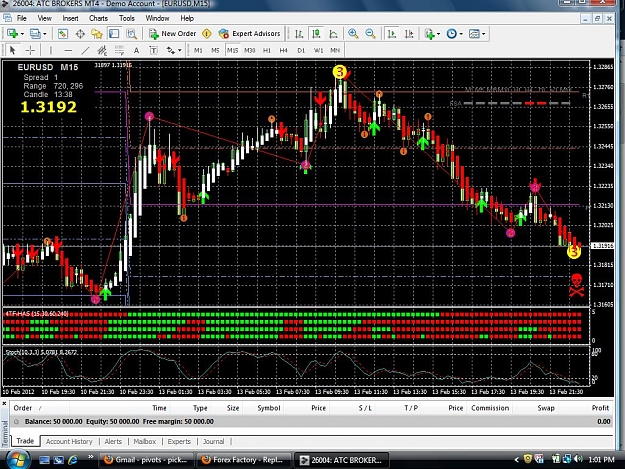
Task: Switch chart to D1 timeframe
Action: [x=301, y=51]
